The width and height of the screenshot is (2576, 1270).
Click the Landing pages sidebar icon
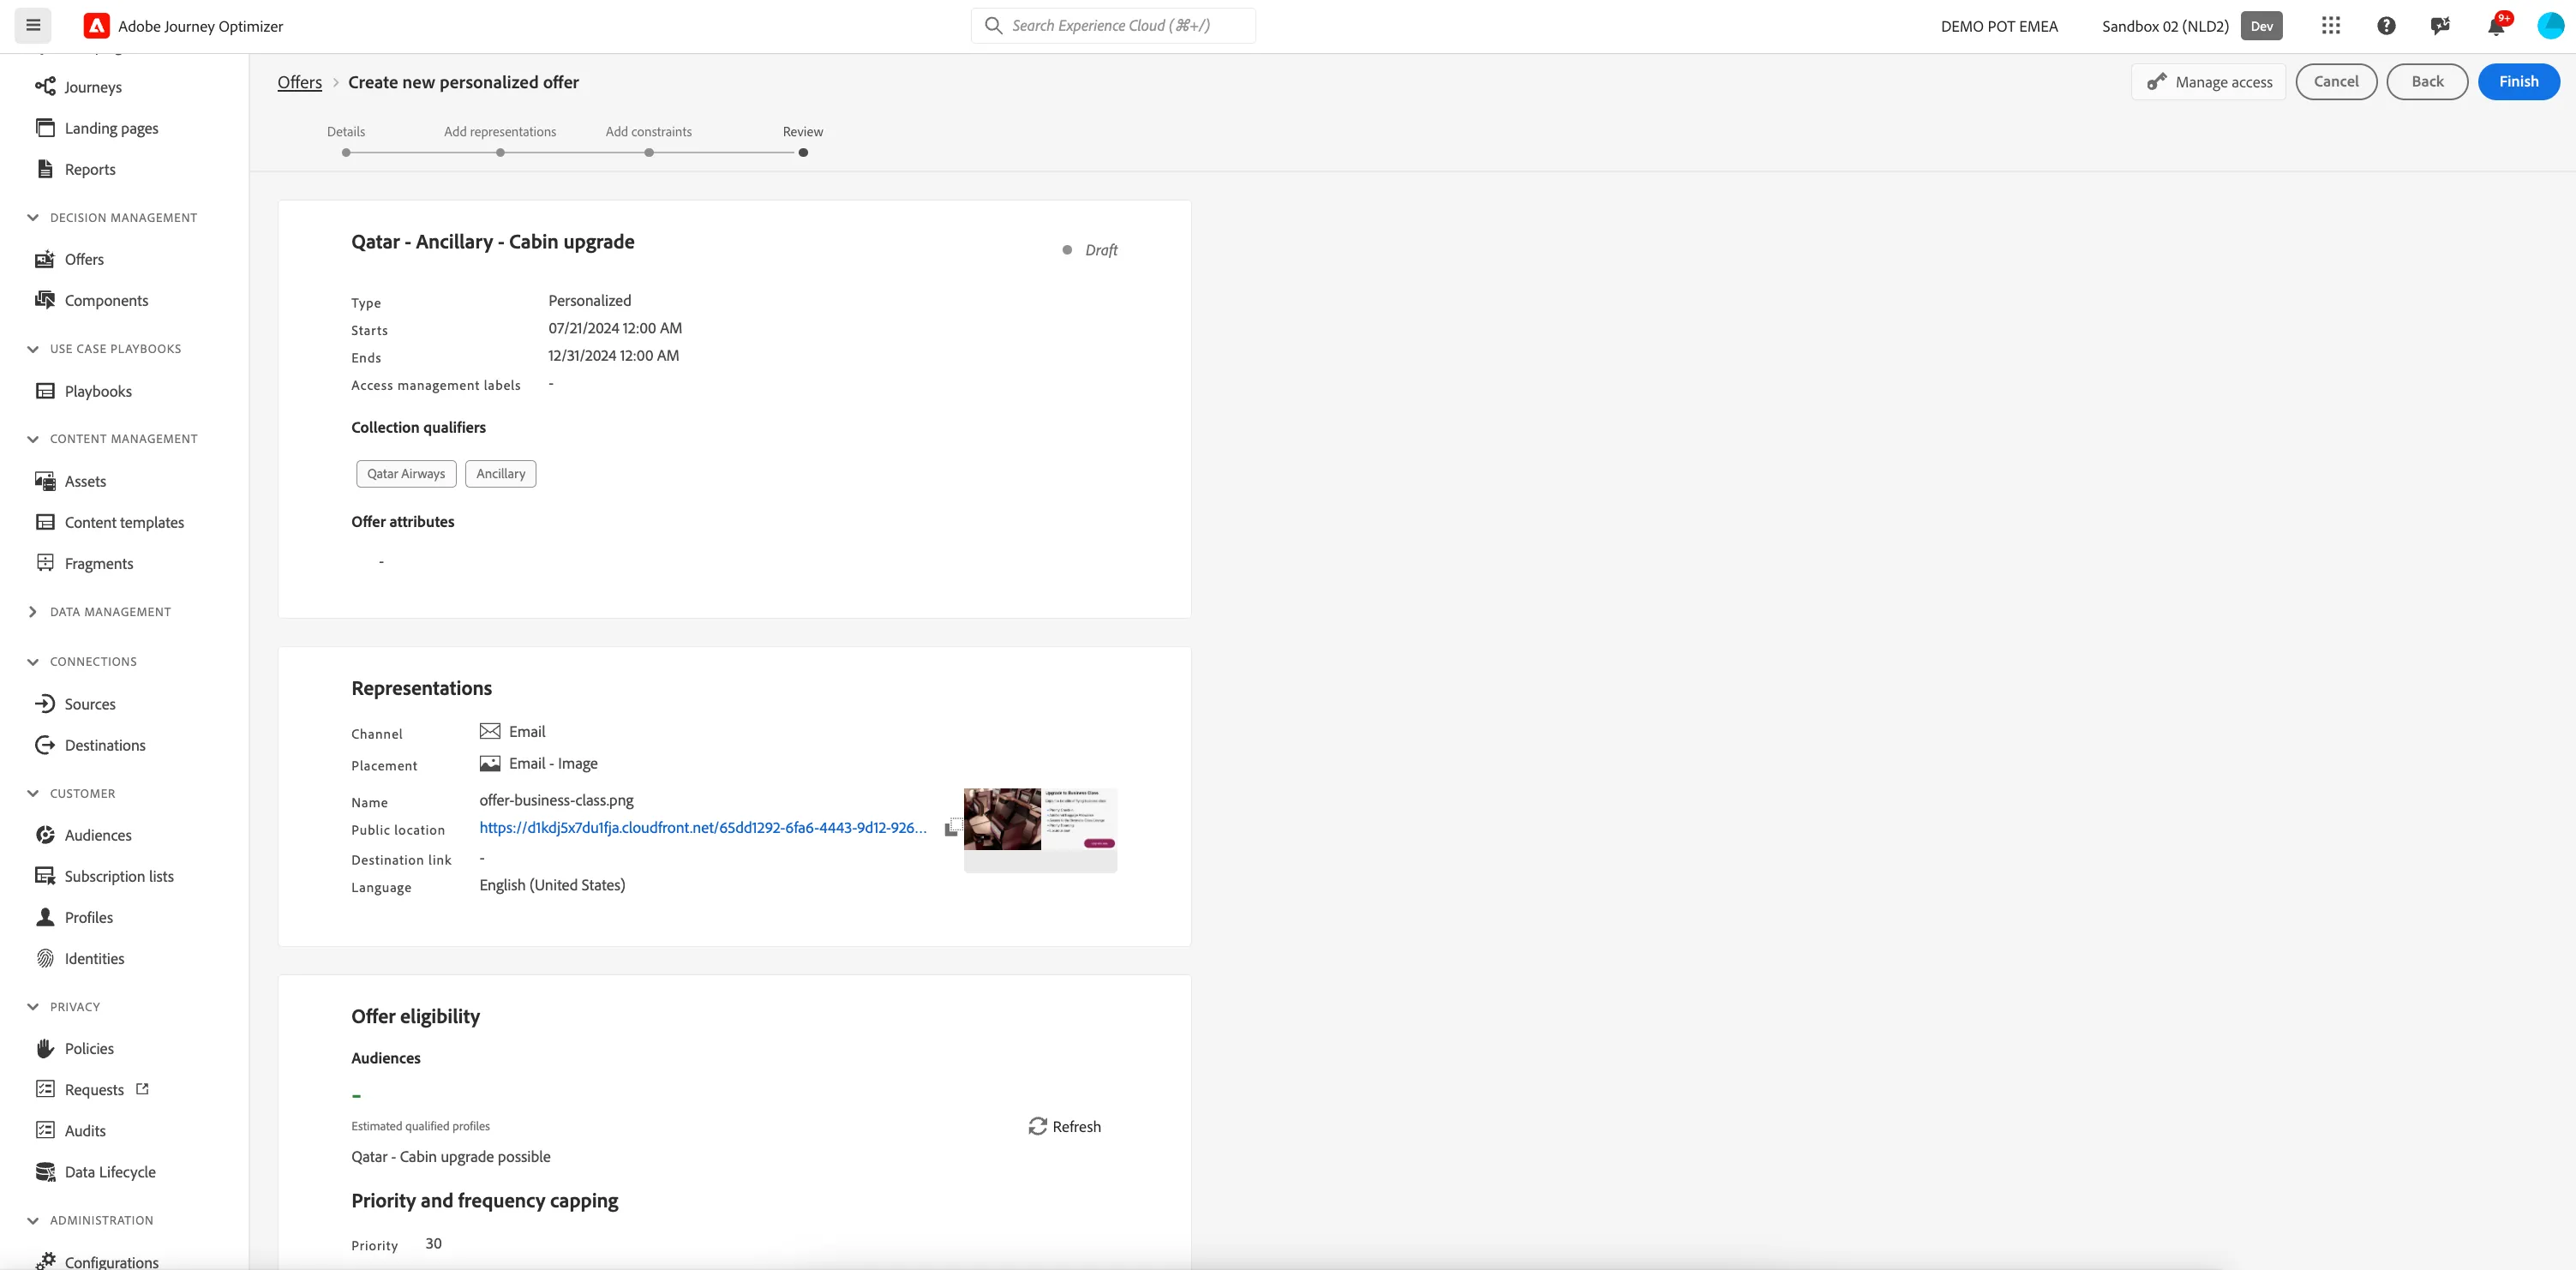[45, 127]
